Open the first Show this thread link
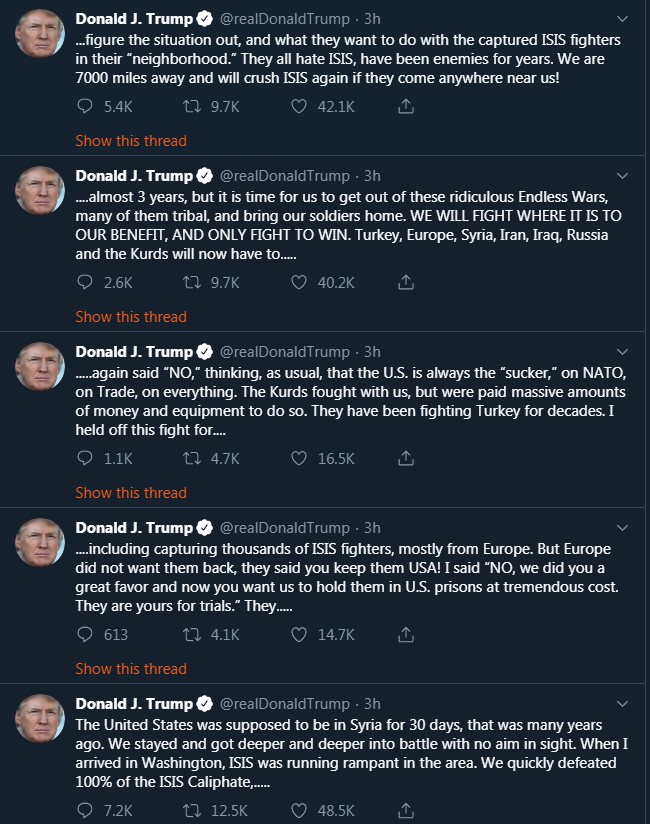650x824 pixels. [x=130, y=141]
